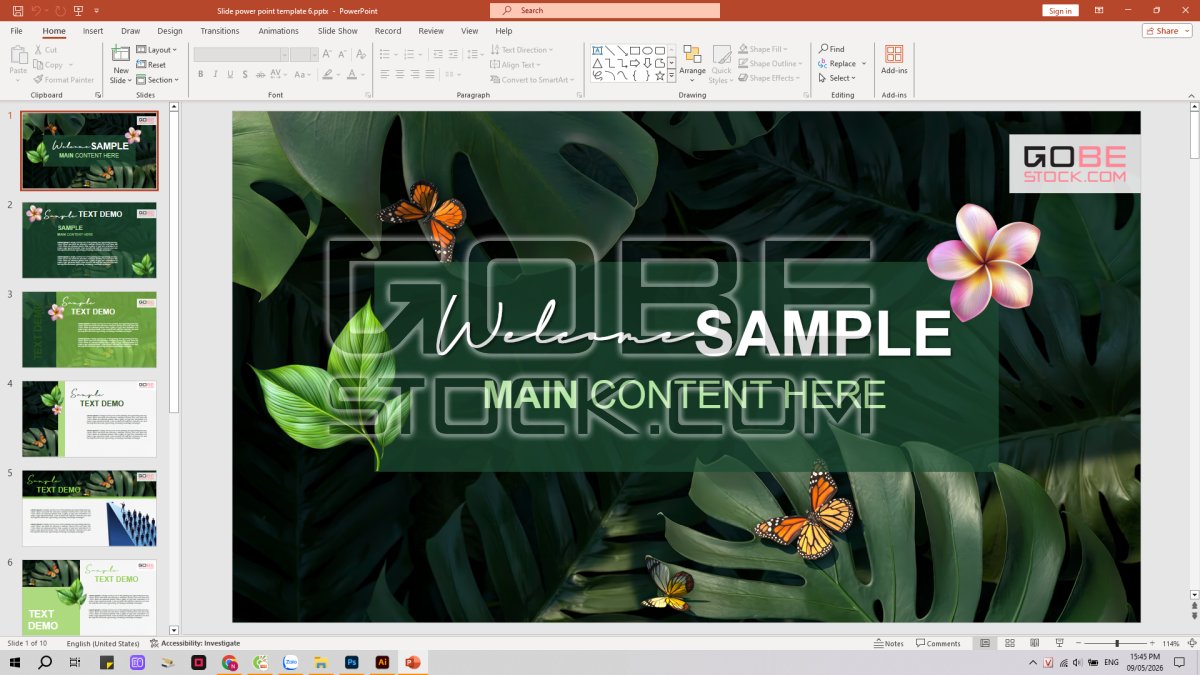Image resolution: width=1200 pixels, height=675 pixels.
Task: Select the rectangle shape in shapes gallery
Action: coord(634,50)
